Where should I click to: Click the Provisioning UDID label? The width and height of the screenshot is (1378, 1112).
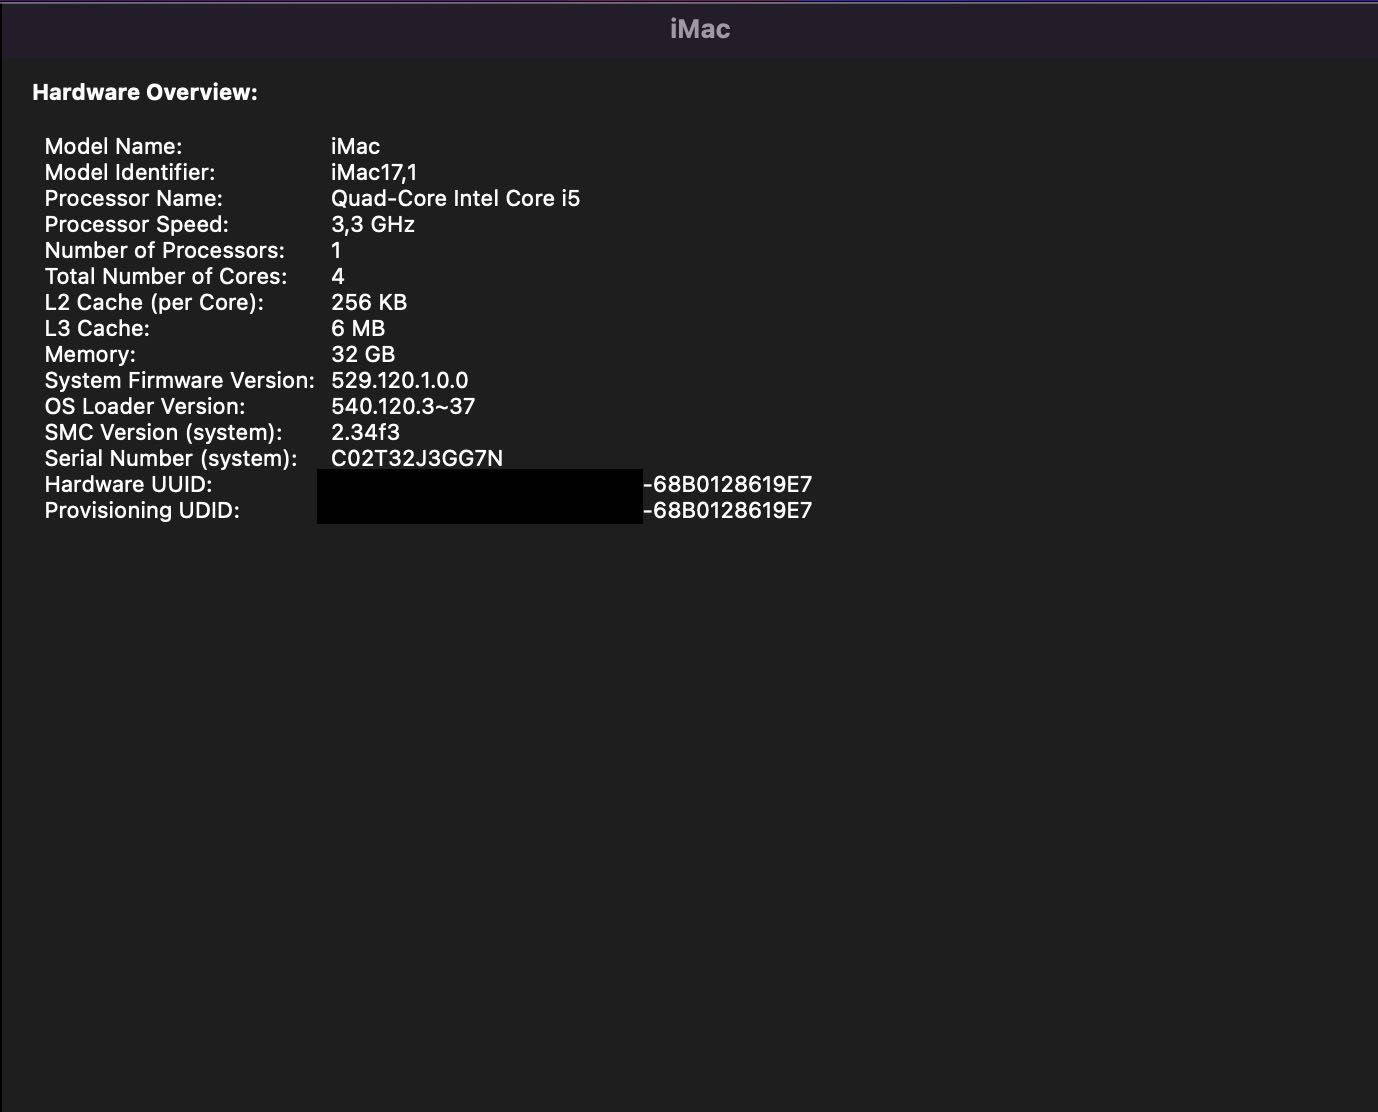[x=142, y=510]
